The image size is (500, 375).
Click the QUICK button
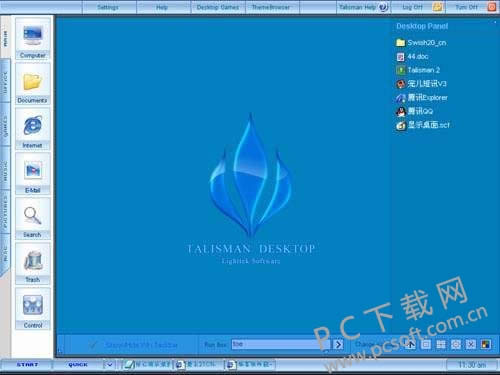click(x=78, y=365)
